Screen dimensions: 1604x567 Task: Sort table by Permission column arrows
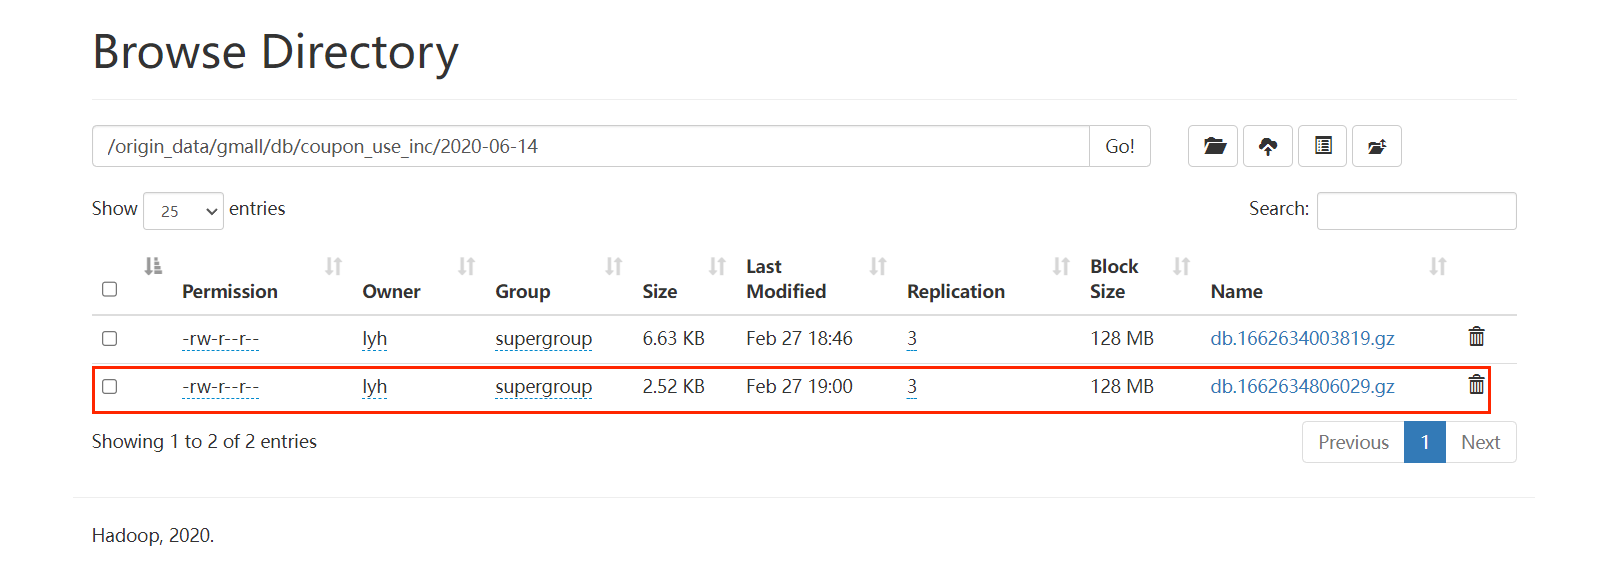click(x=333, y=267)
